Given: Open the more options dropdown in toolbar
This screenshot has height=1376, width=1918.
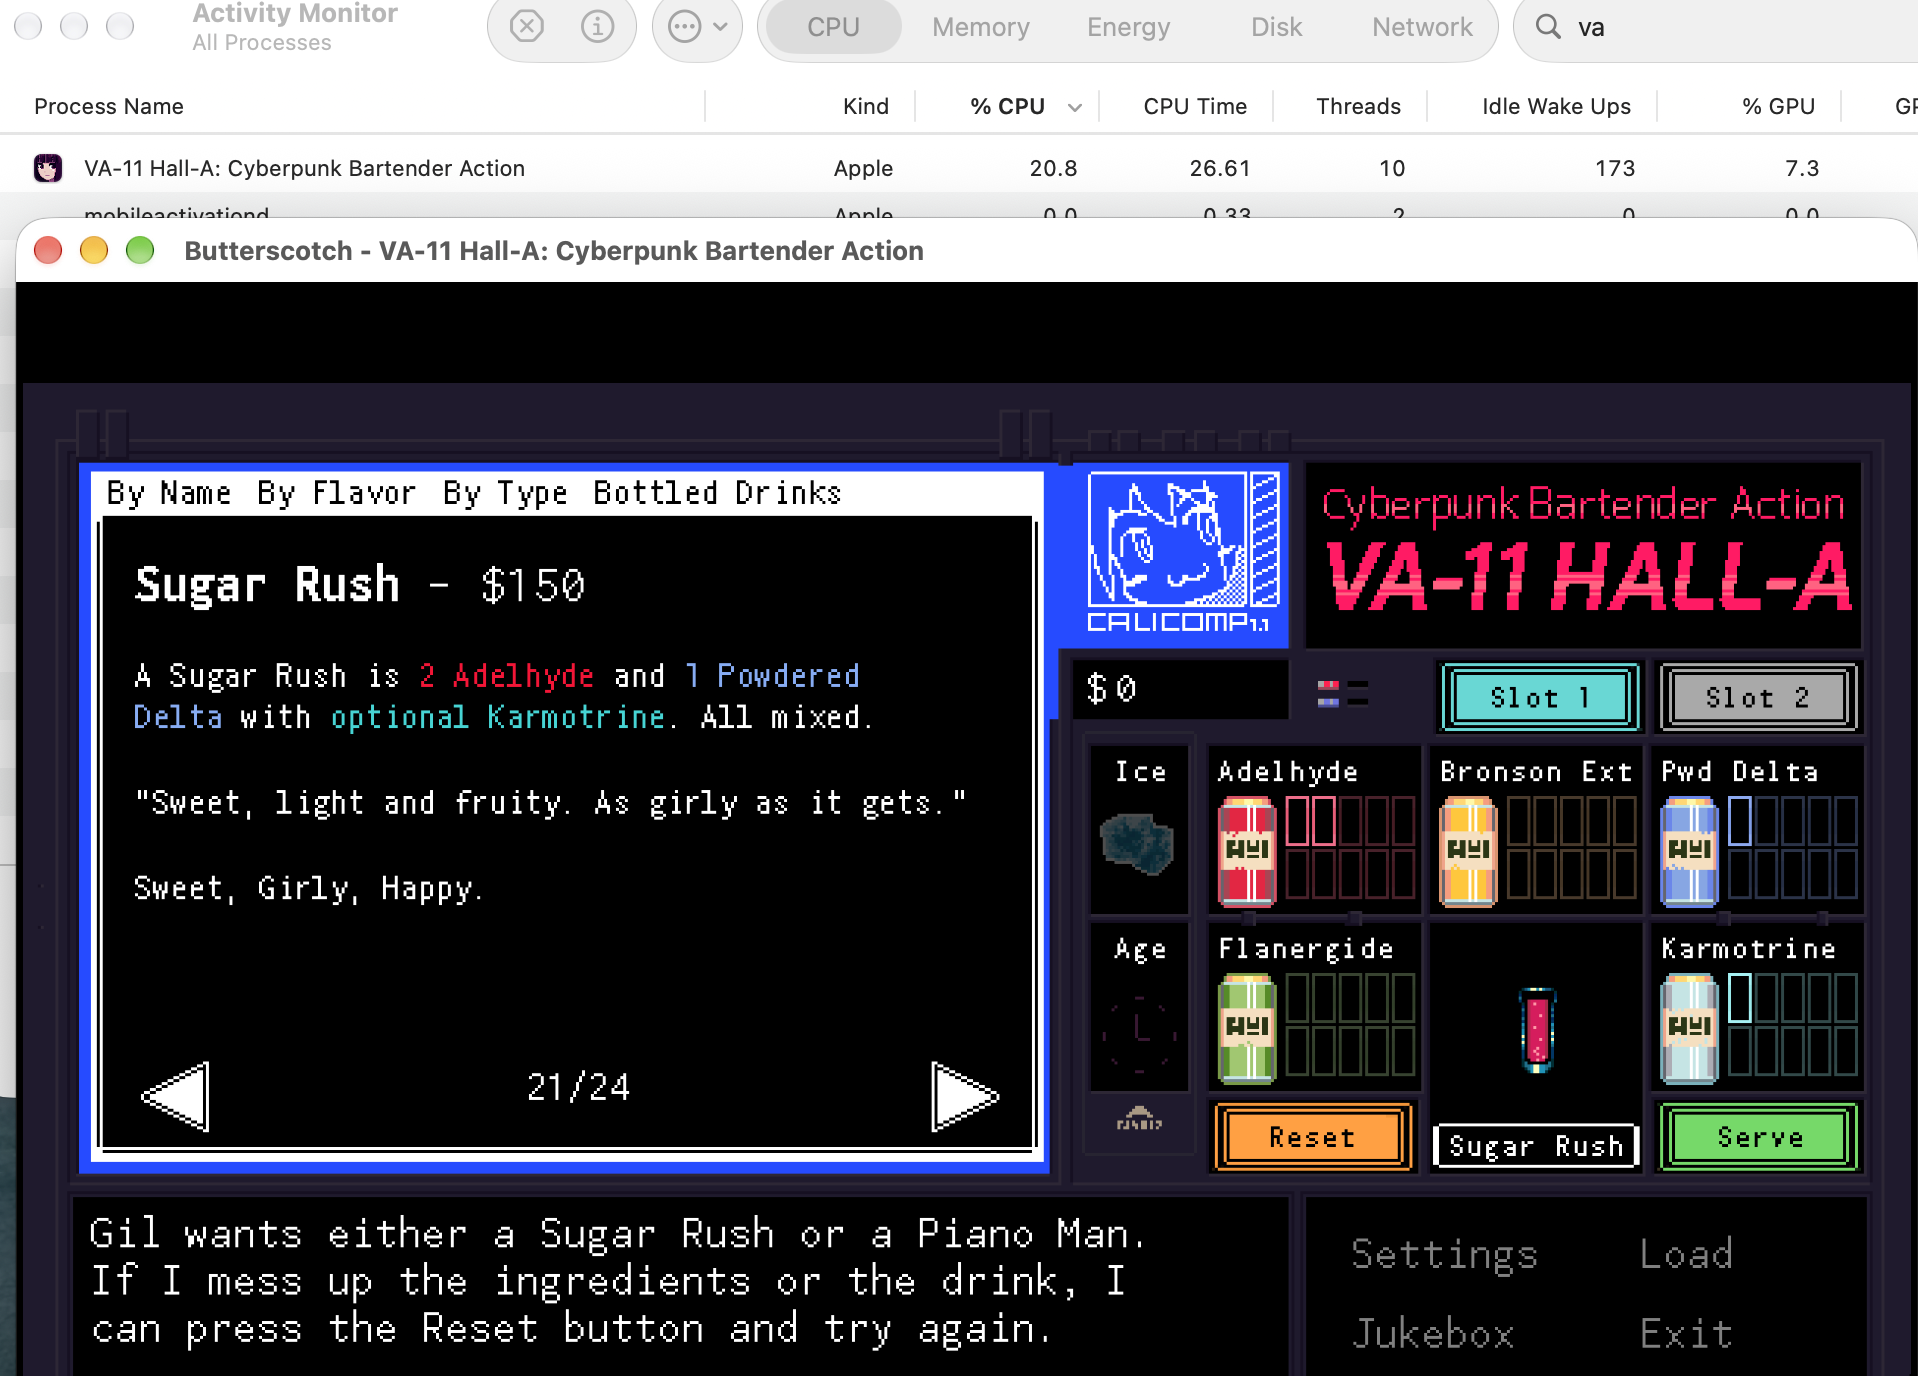Looking at the screenshot, I should point(697,27).
